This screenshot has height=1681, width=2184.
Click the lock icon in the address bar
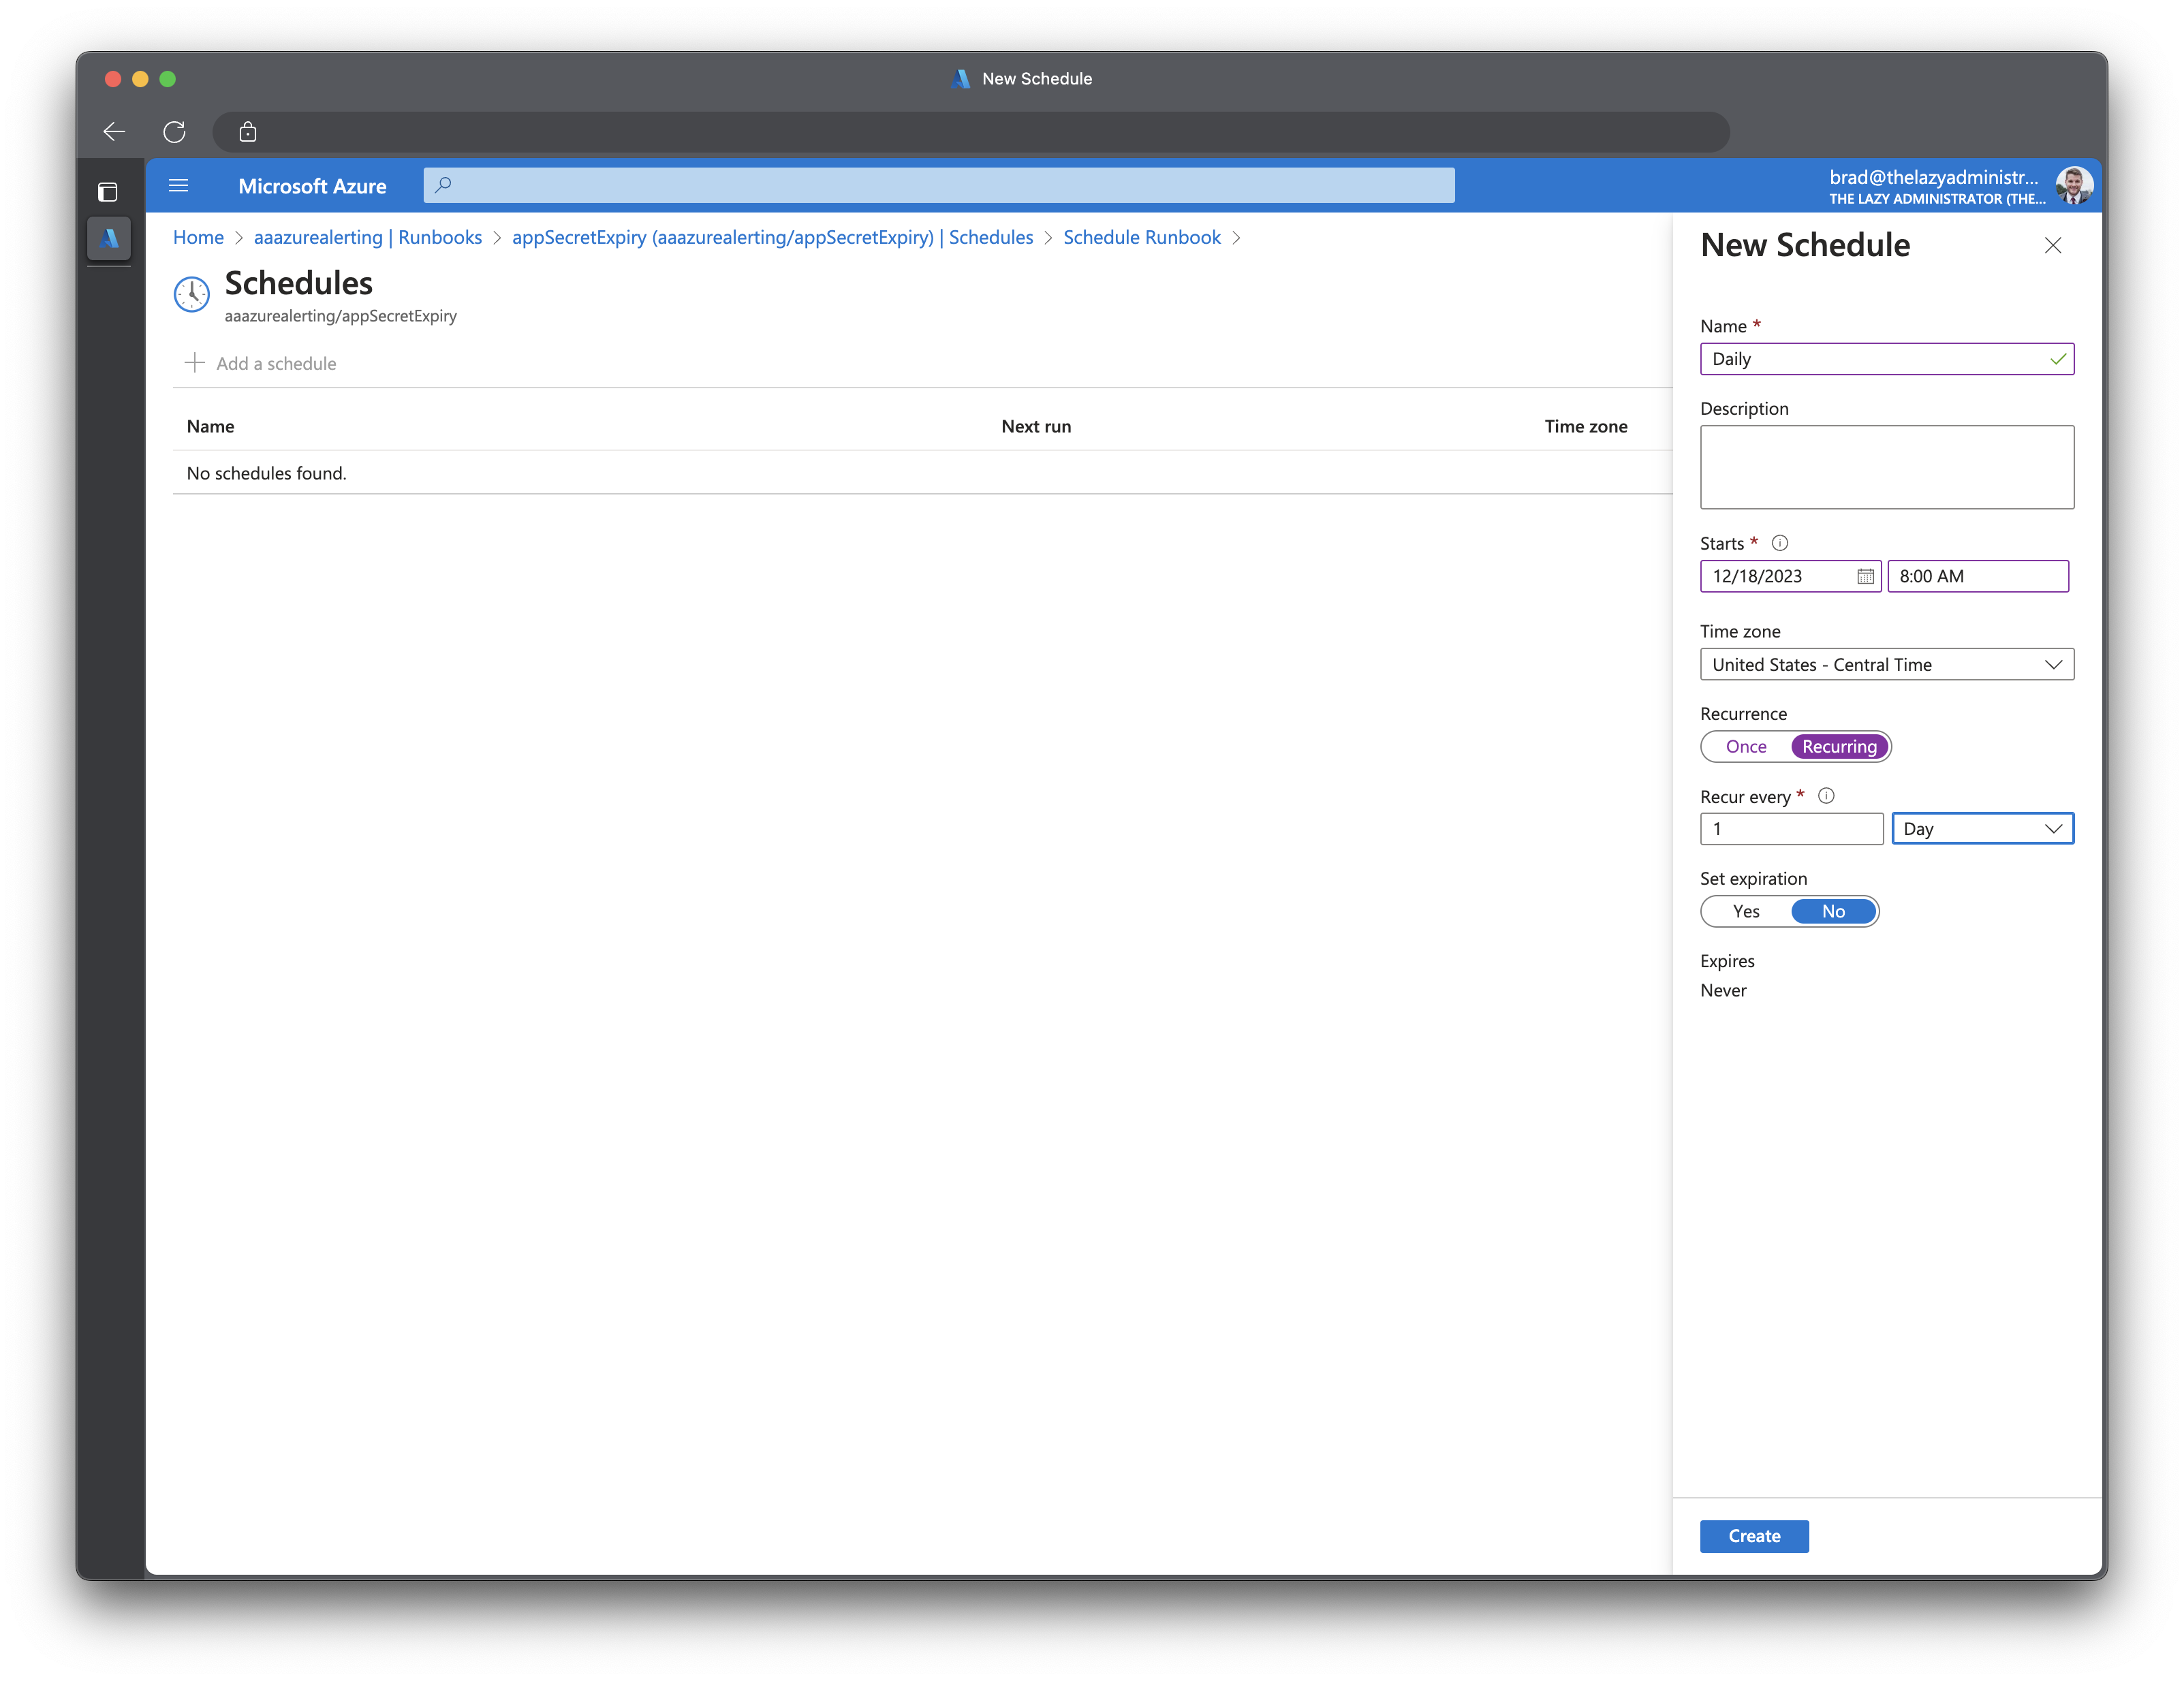tap(248, 131)
